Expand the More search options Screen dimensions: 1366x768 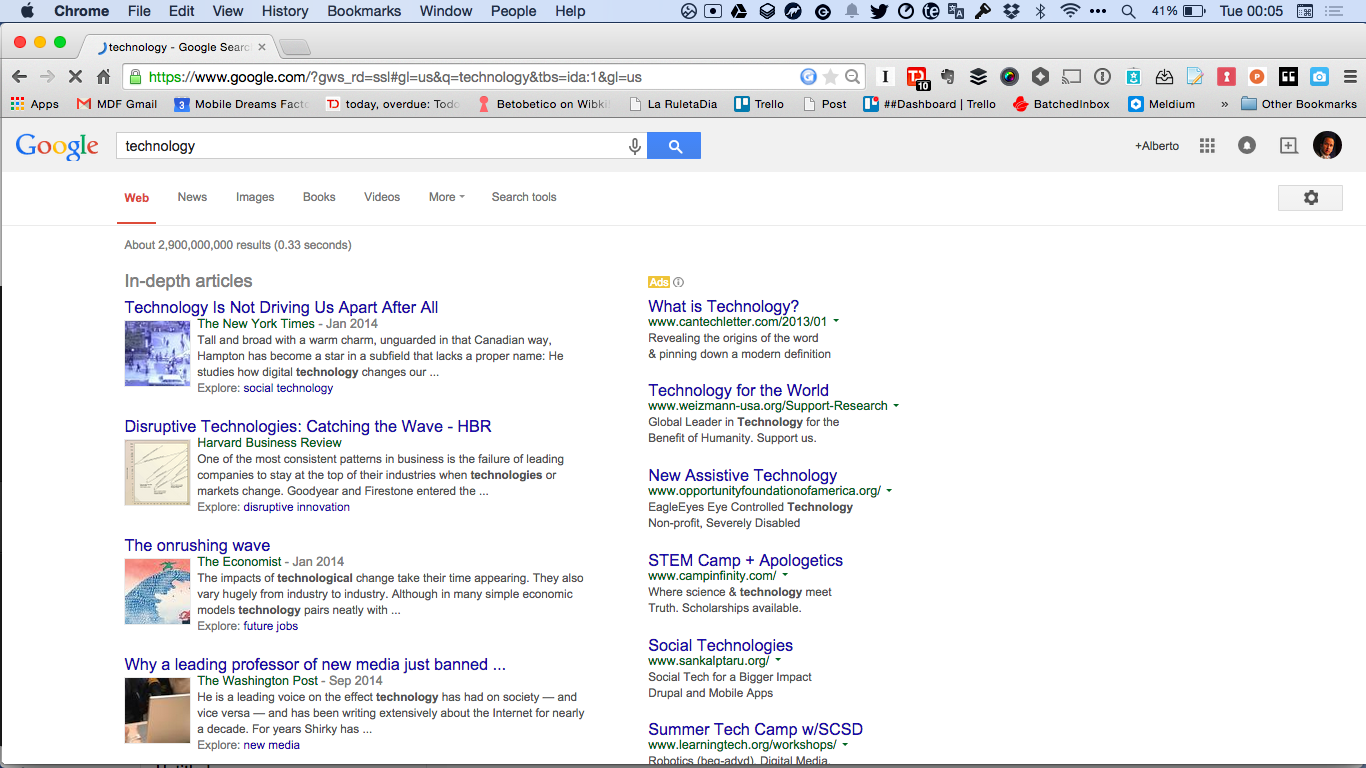[446, 197]
